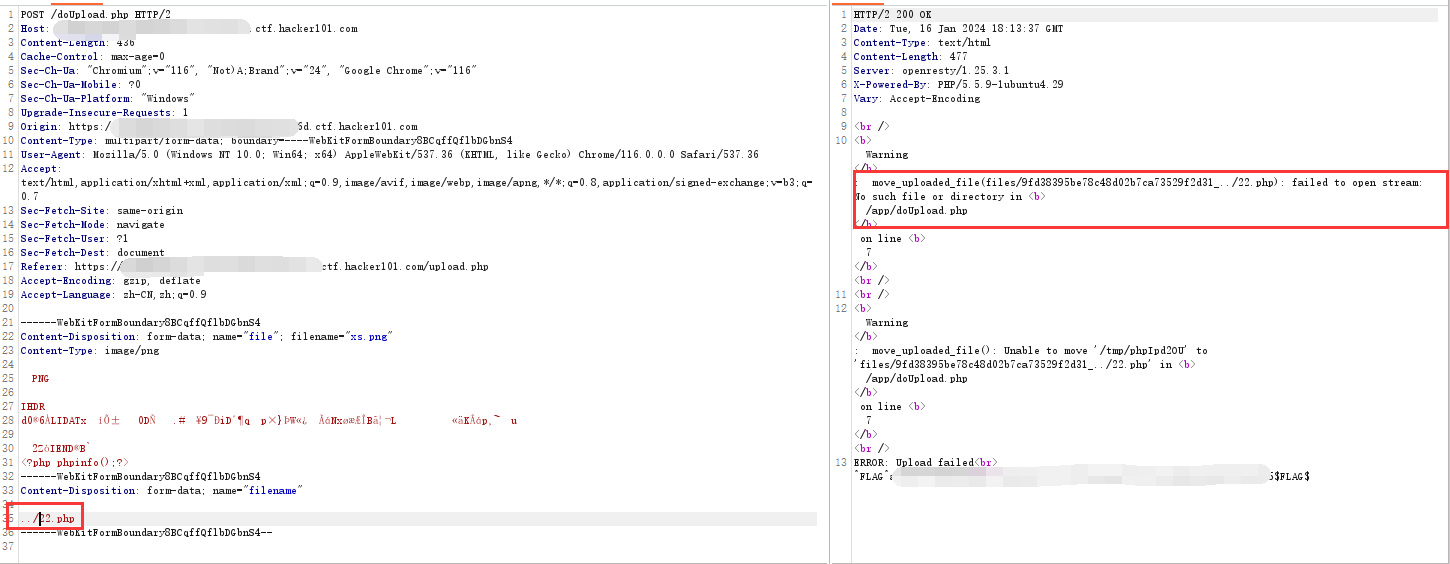The height and width of the screenshot is (564, 1450).
Task: Click the ERROR: Upload failed response line
Action: (925, 463)
